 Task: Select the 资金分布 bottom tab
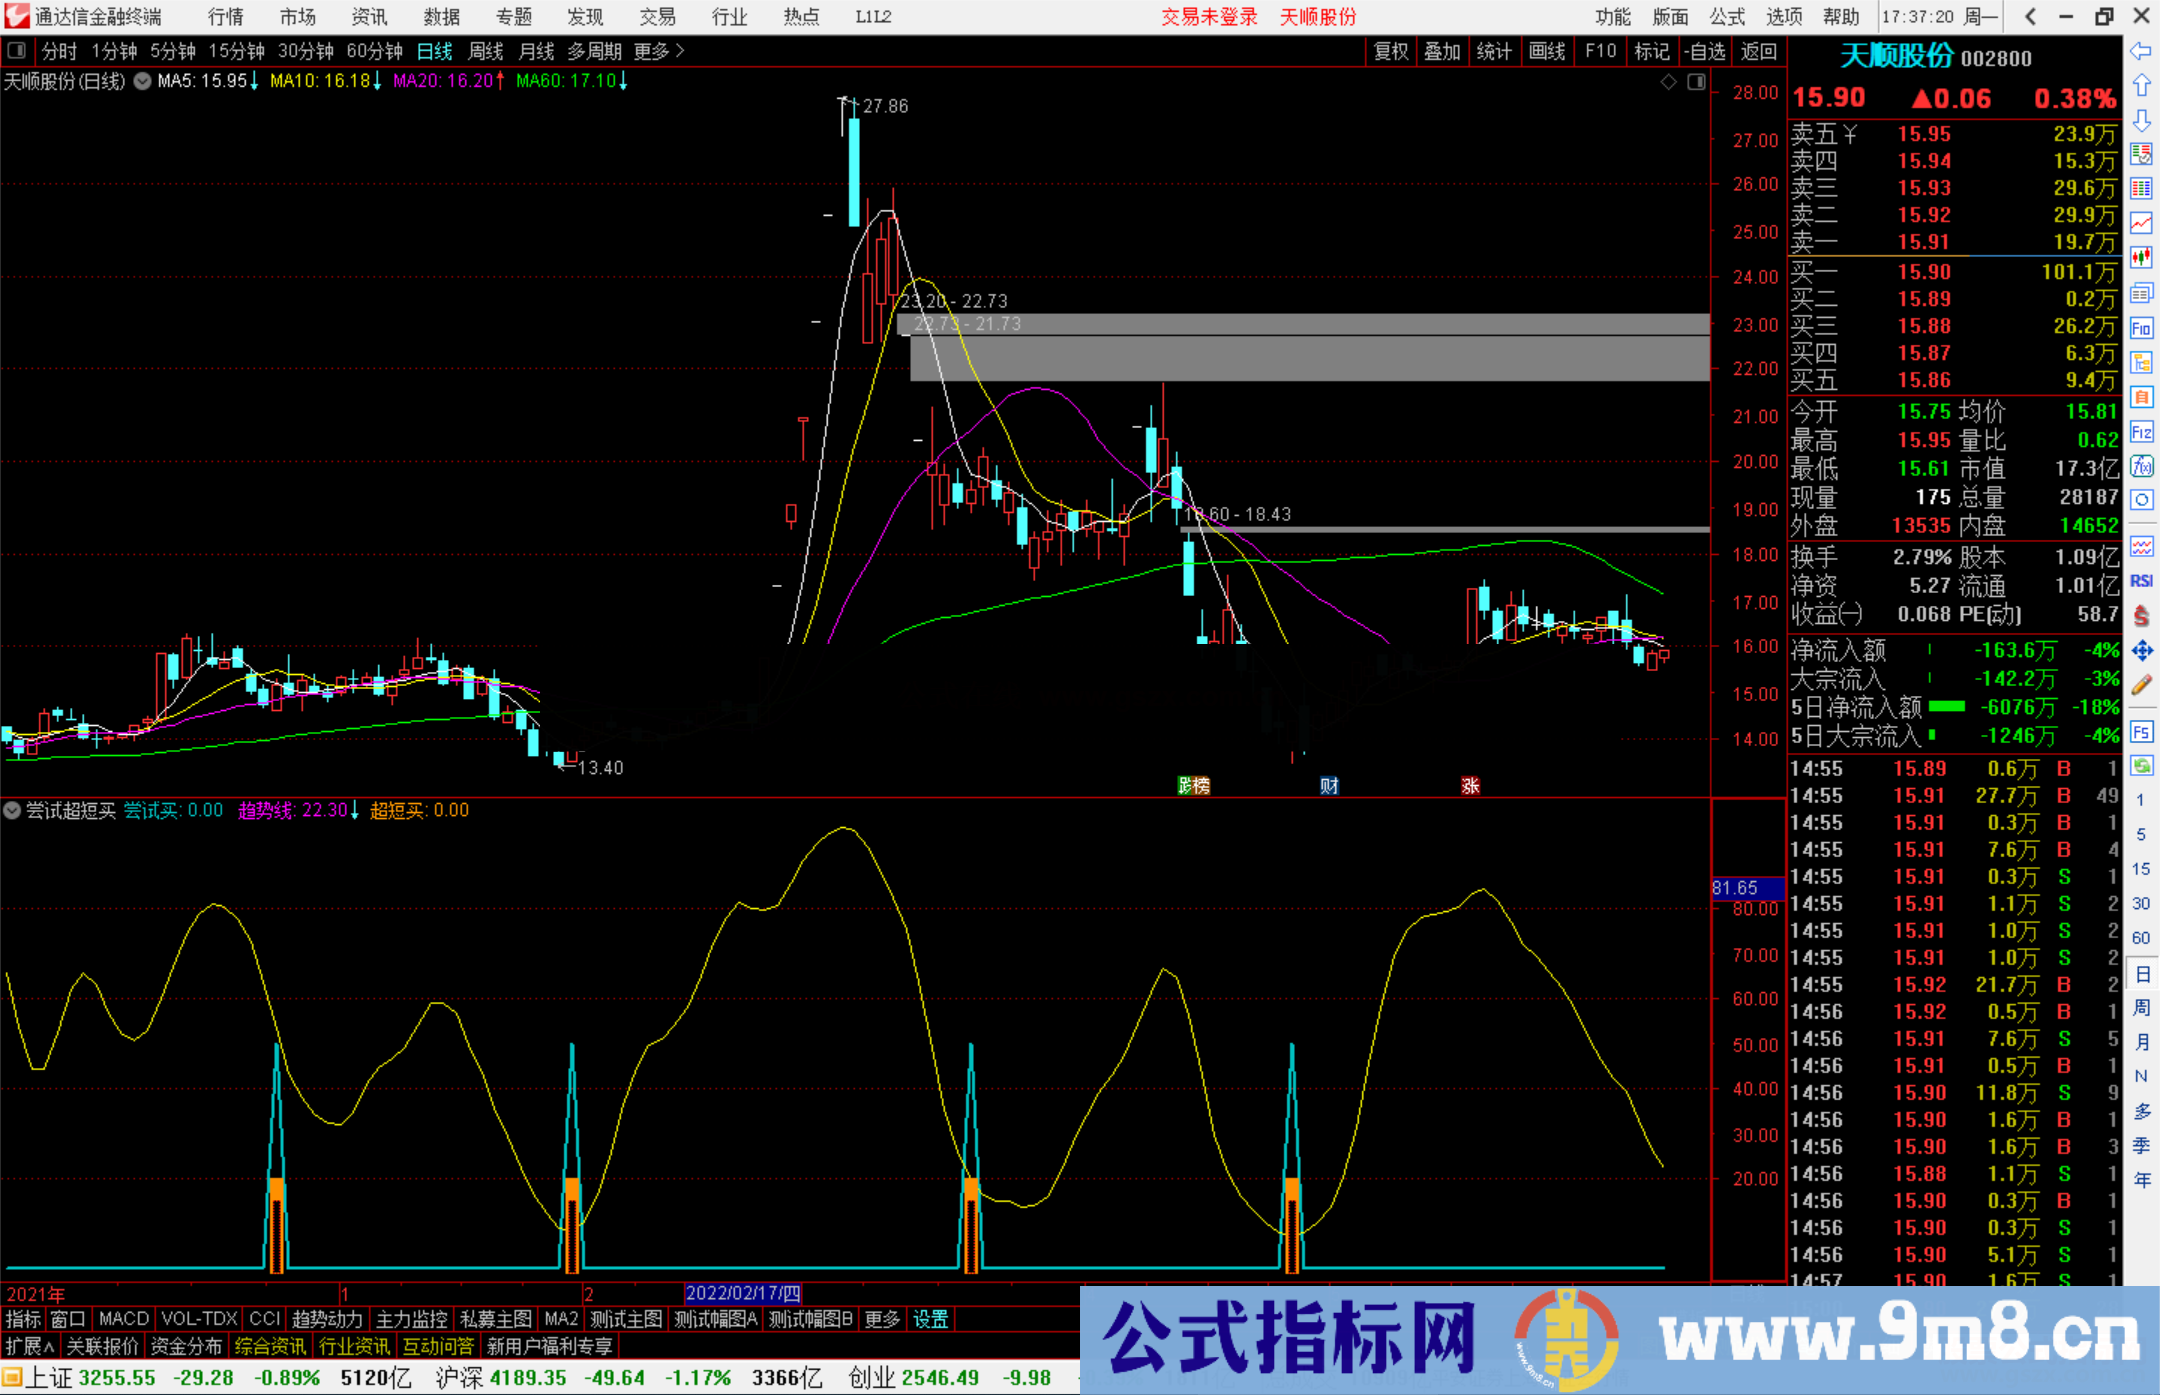tap(186, 1346)
